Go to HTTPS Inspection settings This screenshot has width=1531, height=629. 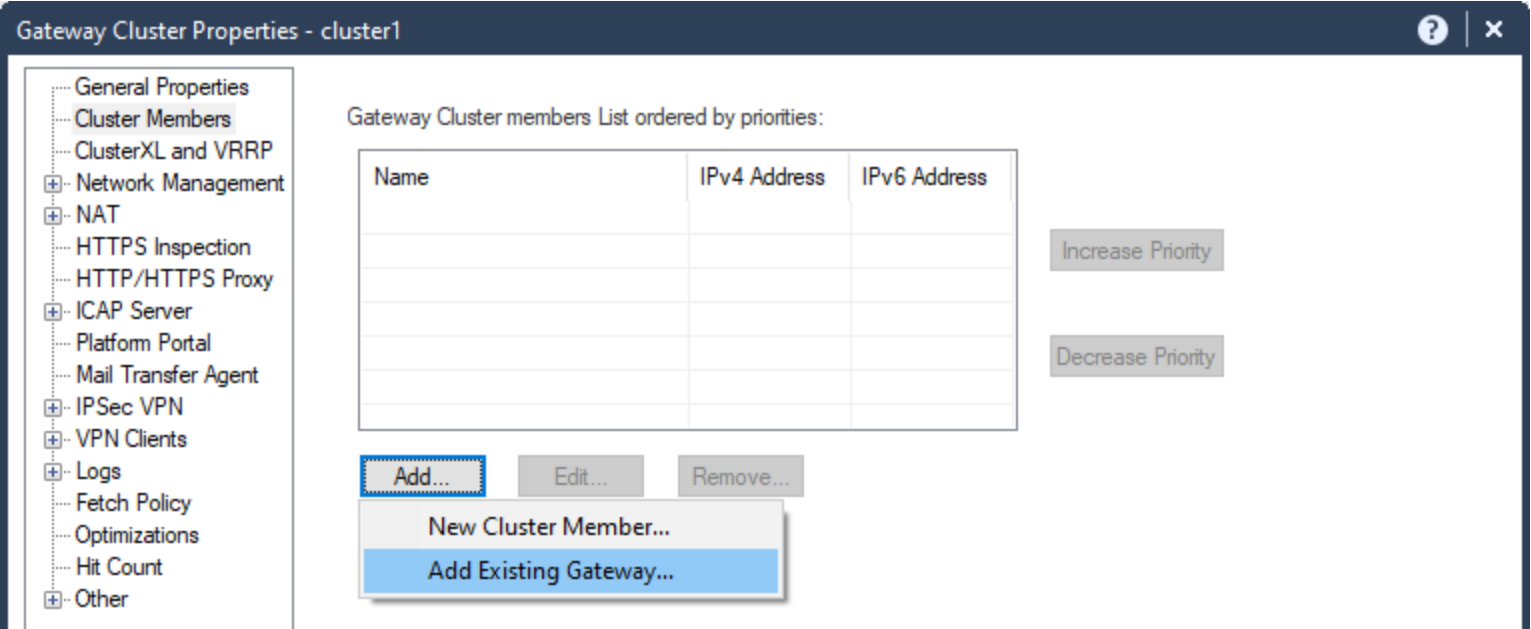click(x=163, y=247)
